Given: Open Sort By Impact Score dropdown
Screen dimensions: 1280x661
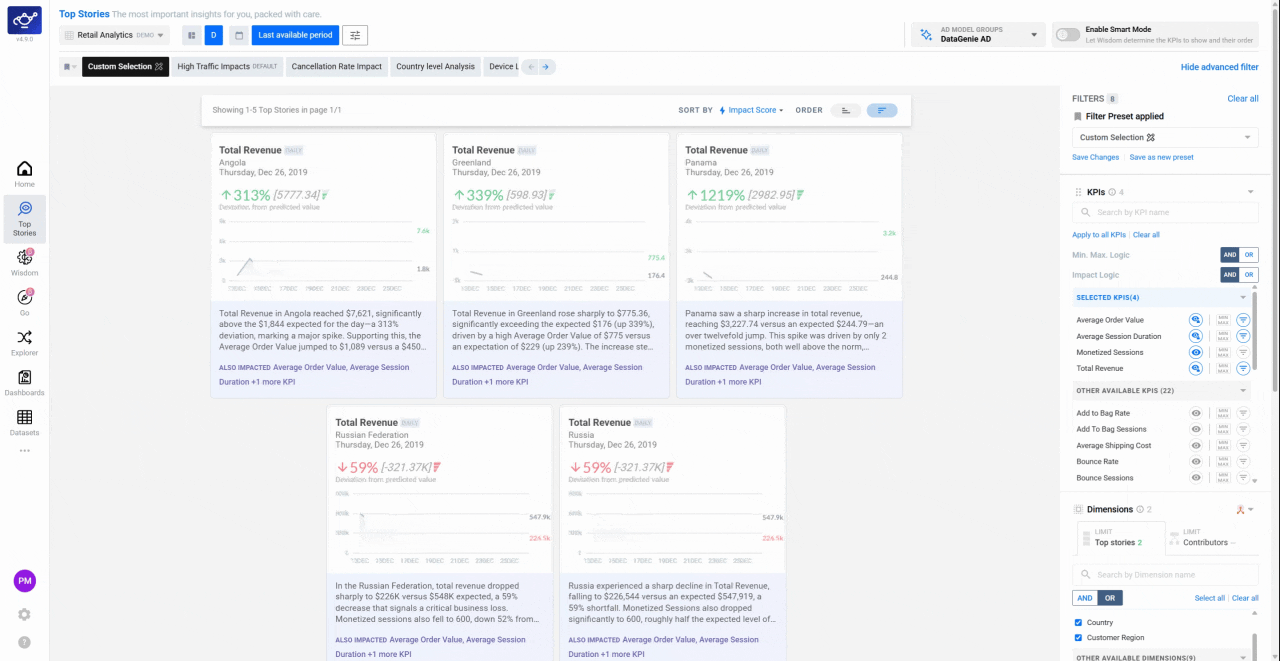Looking at the screenshot, I should 751,110.
